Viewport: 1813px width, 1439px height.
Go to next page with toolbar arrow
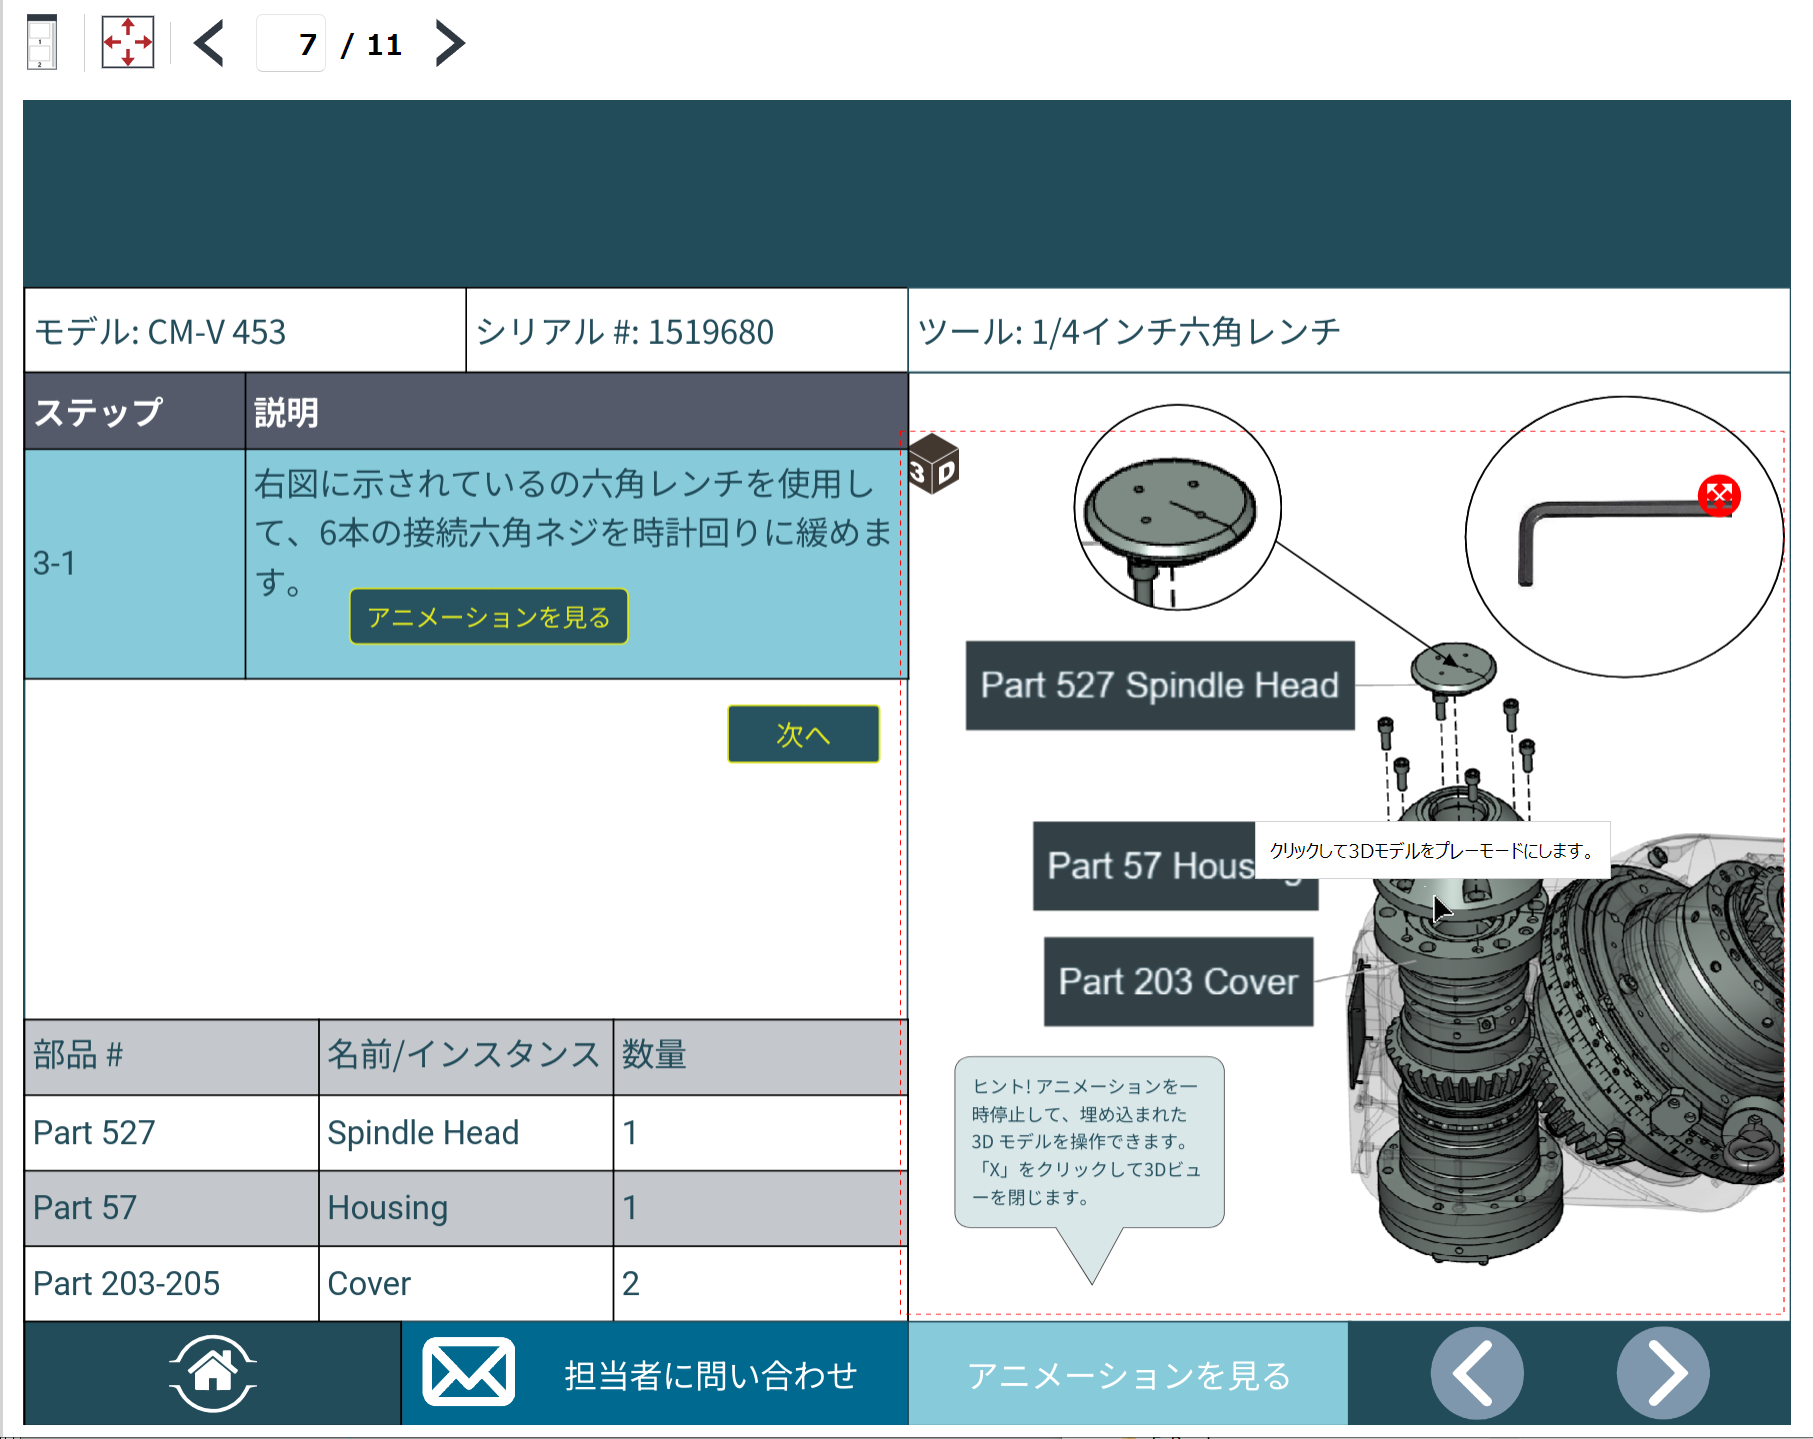(450, 43)
